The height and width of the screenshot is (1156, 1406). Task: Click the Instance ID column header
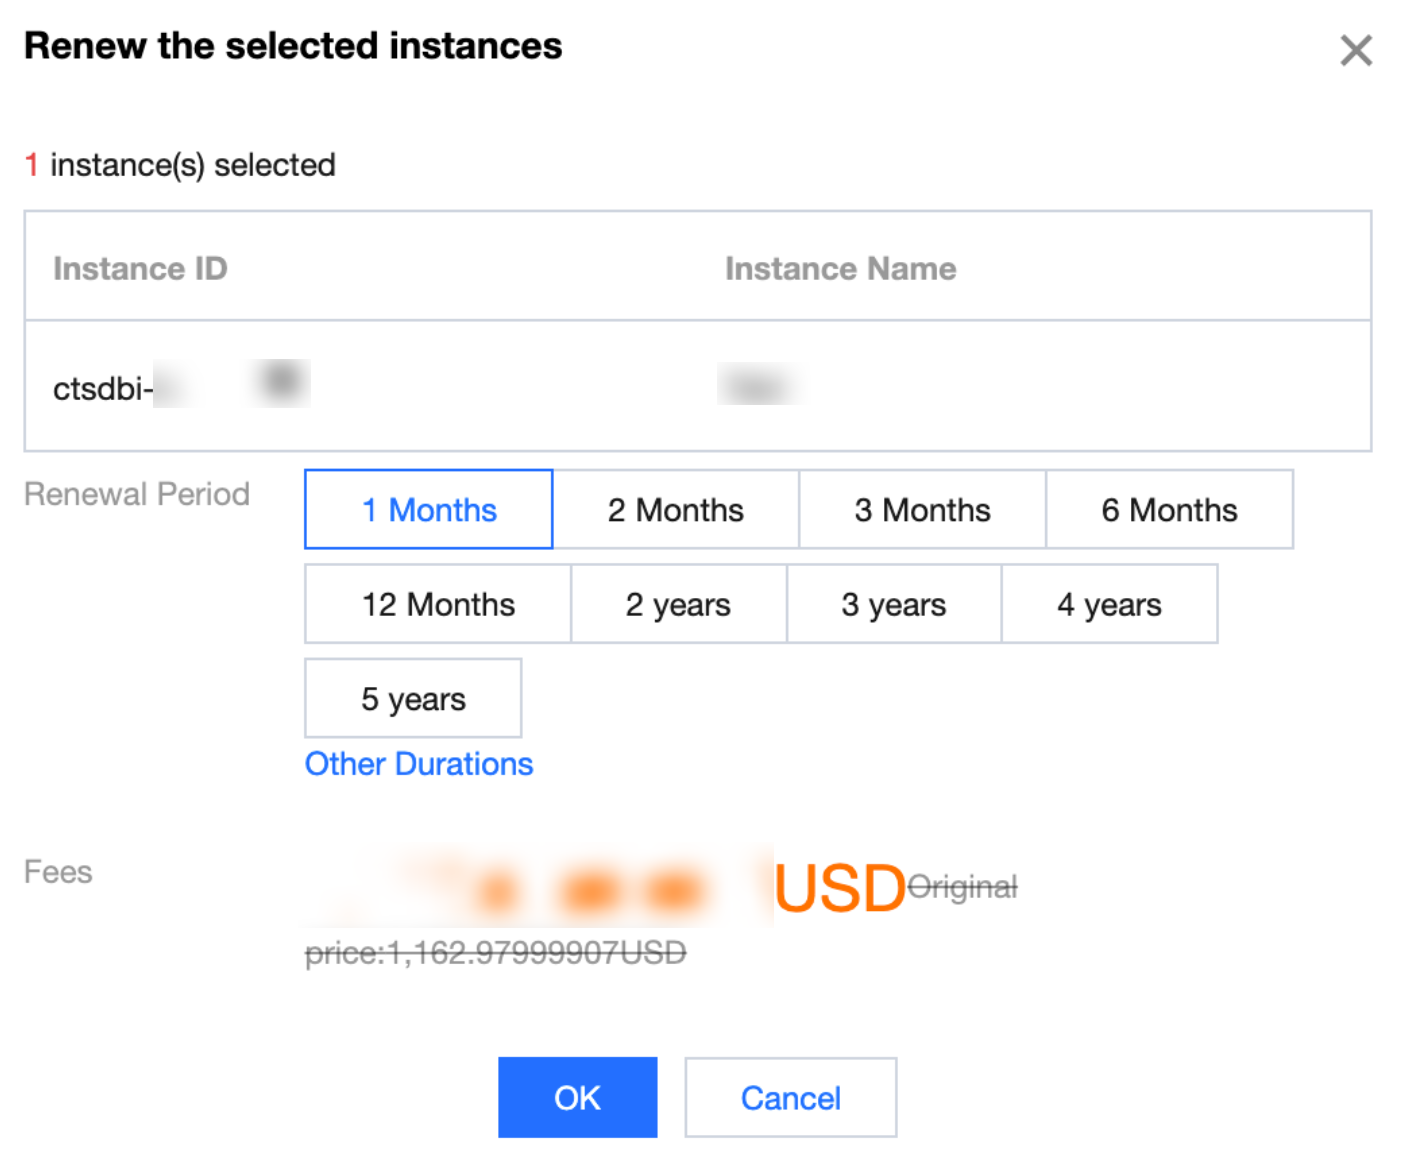pyautogui.click(x=140, y=269)
